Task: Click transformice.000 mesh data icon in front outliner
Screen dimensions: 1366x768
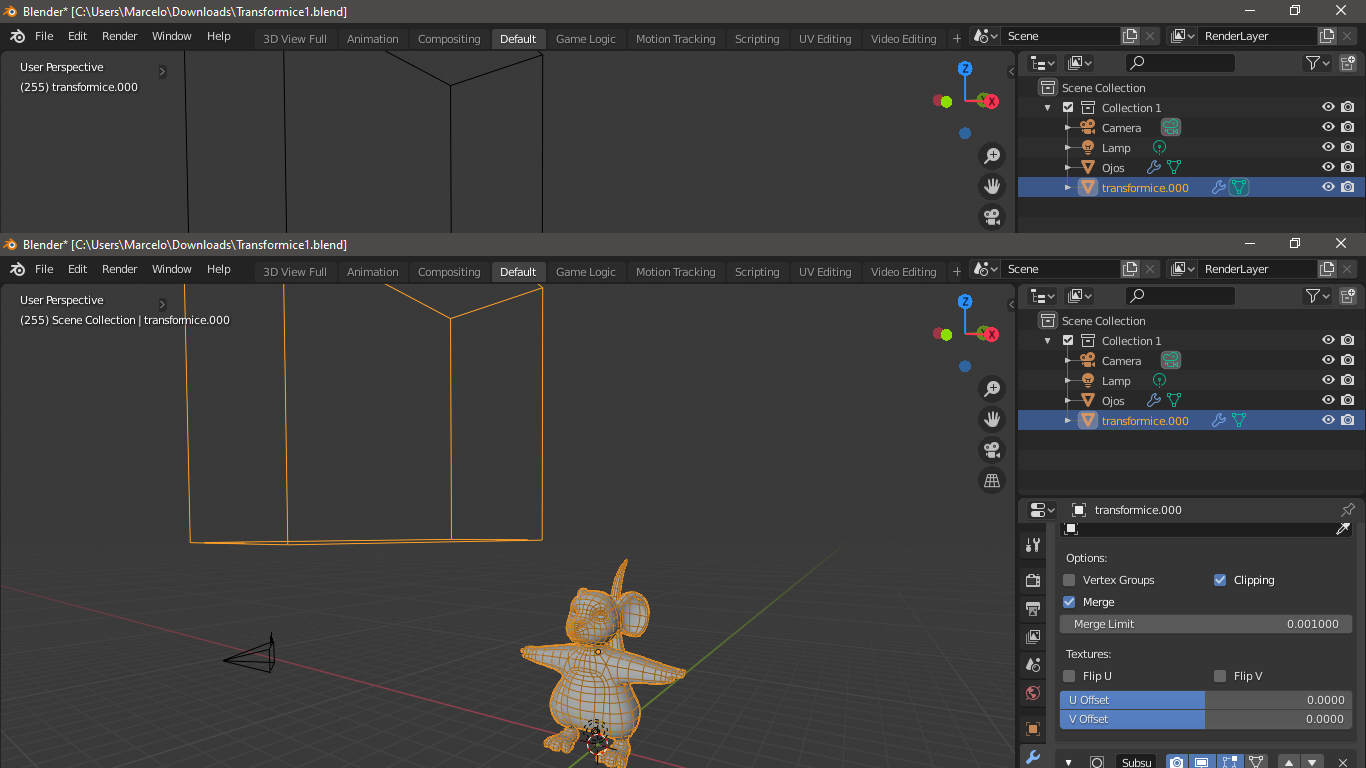Action: [1239, 420]
